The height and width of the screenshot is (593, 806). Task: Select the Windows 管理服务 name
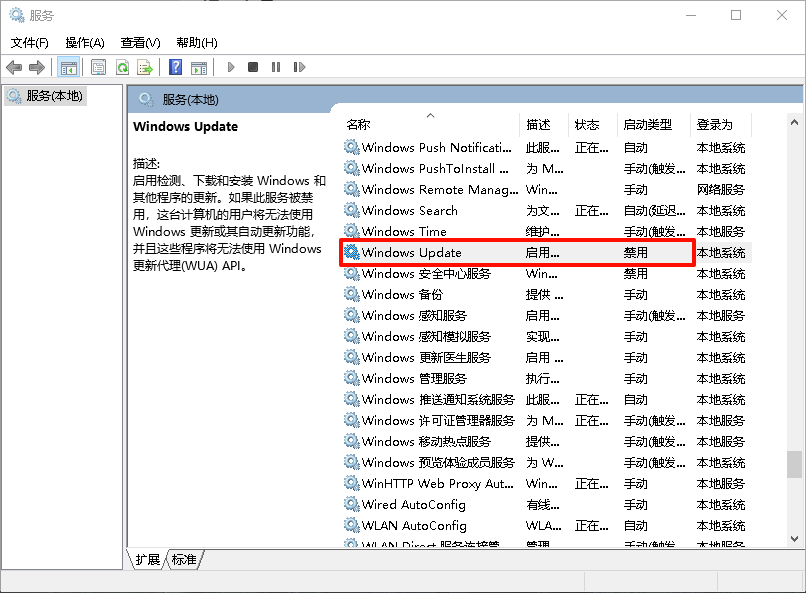click(414, 379)
